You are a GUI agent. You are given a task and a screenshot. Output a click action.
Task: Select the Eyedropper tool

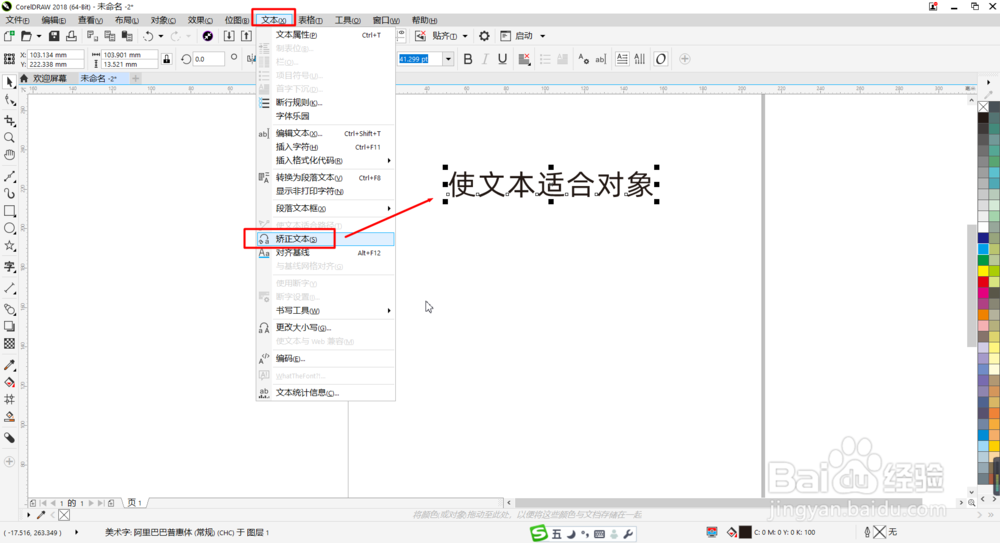pos(10,365)
